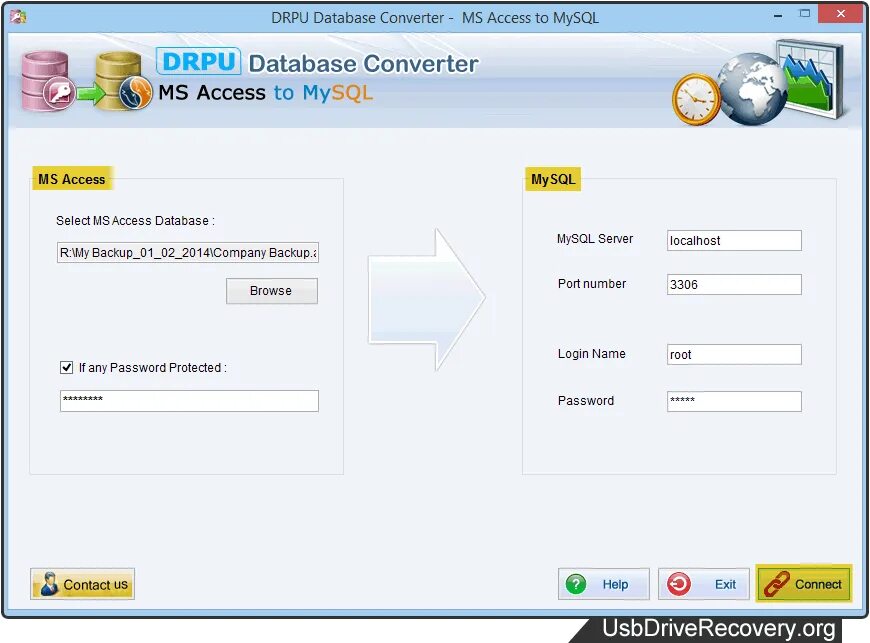The image size is (870, 643).
Task: Click the Exit button
Action: 703,584
